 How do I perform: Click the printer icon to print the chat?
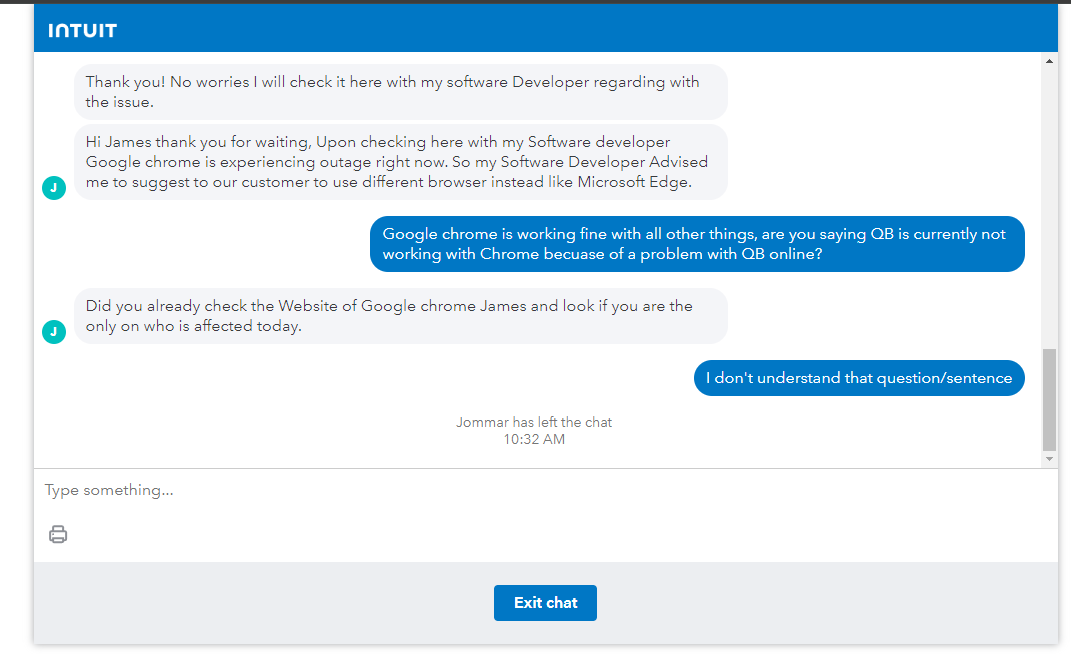coord(58,534)
